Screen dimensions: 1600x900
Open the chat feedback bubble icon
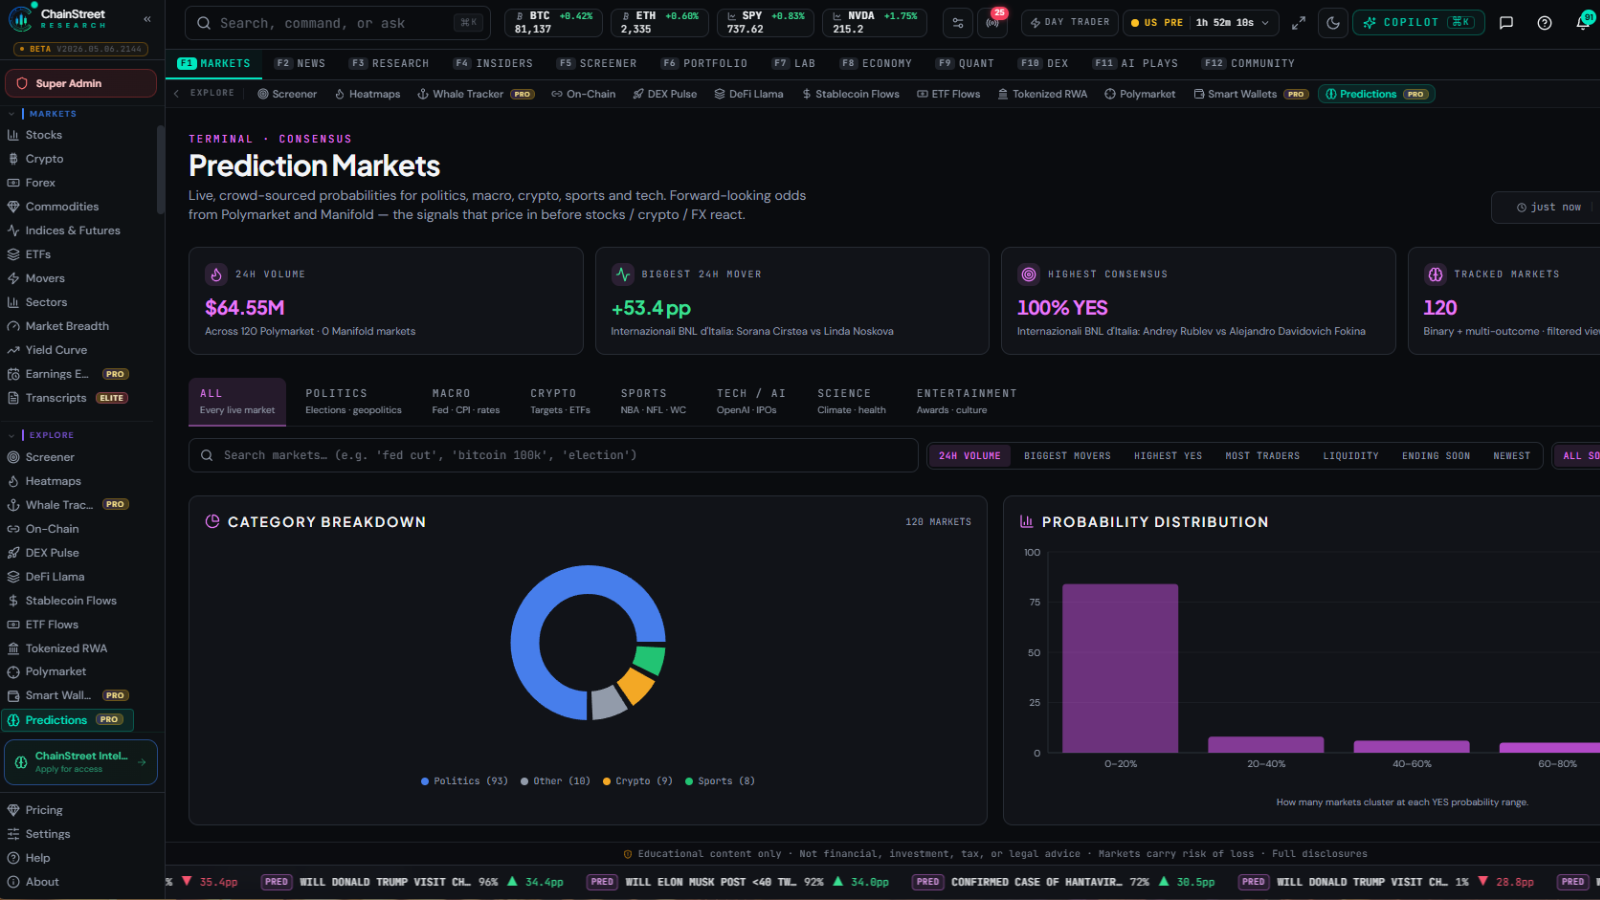pyautogui.click(x=1506, y=23)
